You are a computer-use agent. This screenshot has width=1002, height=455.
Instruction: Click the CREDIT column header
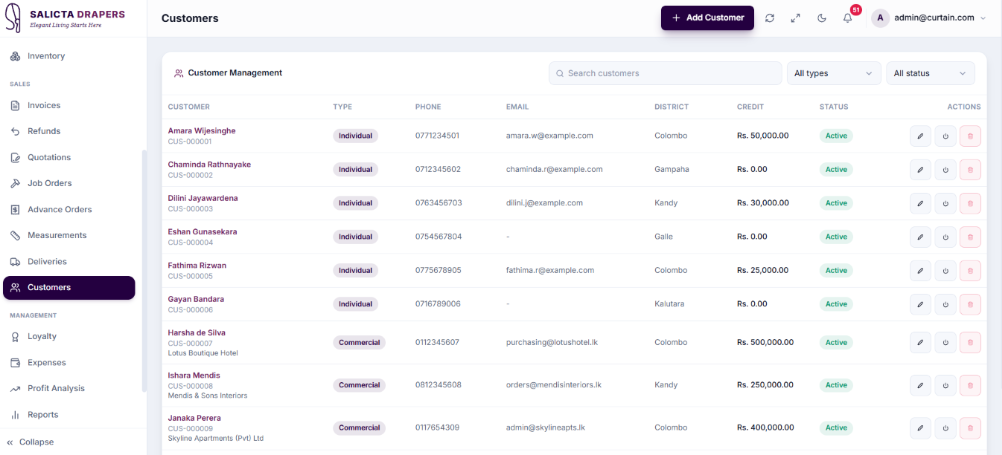(750, 107)
